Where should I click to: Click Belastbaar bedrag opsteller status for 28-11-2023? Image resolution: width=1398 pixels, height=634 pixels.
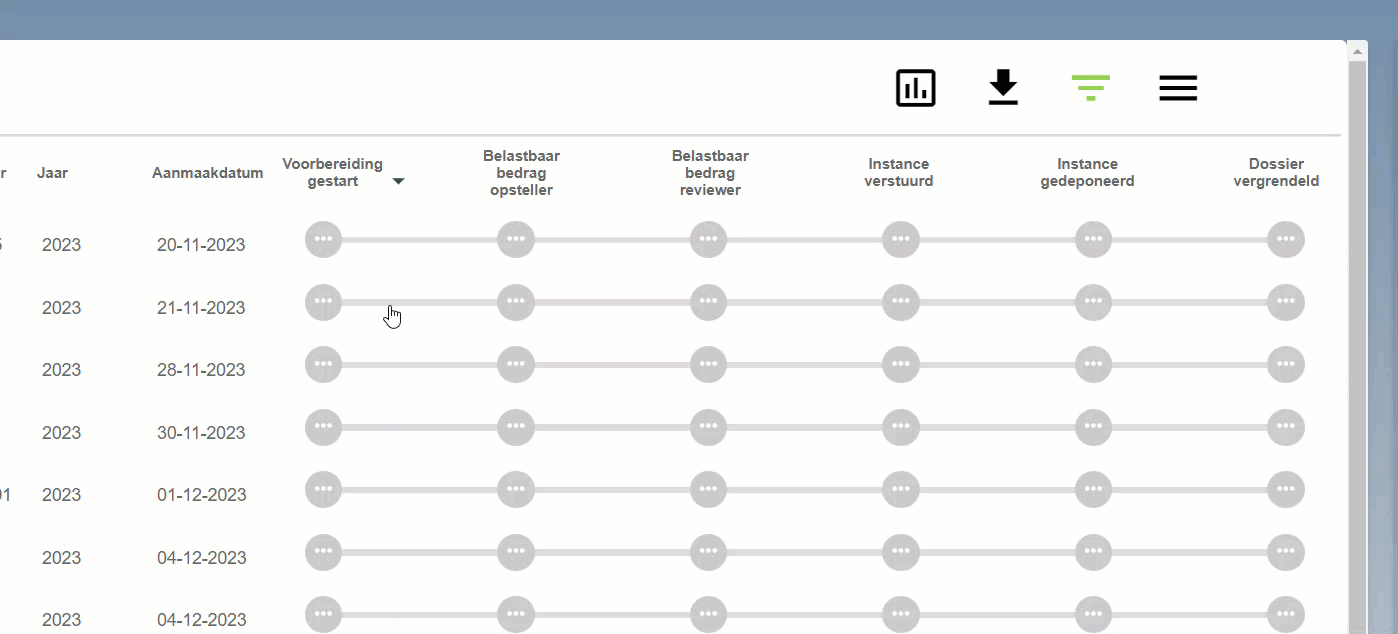[516, 365]
